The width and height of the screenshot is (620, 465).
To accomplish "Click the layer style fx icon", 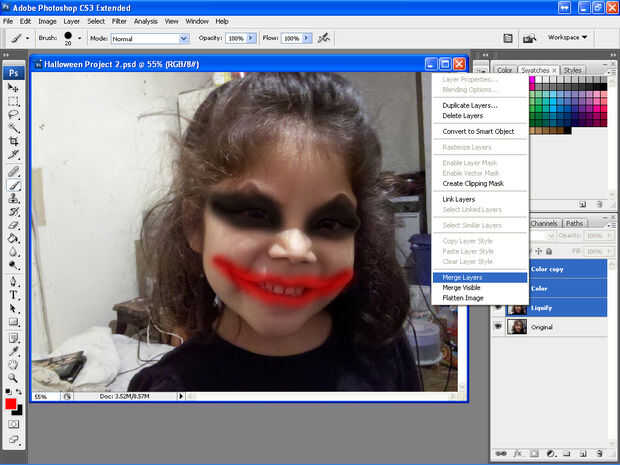I will [517, 454].
